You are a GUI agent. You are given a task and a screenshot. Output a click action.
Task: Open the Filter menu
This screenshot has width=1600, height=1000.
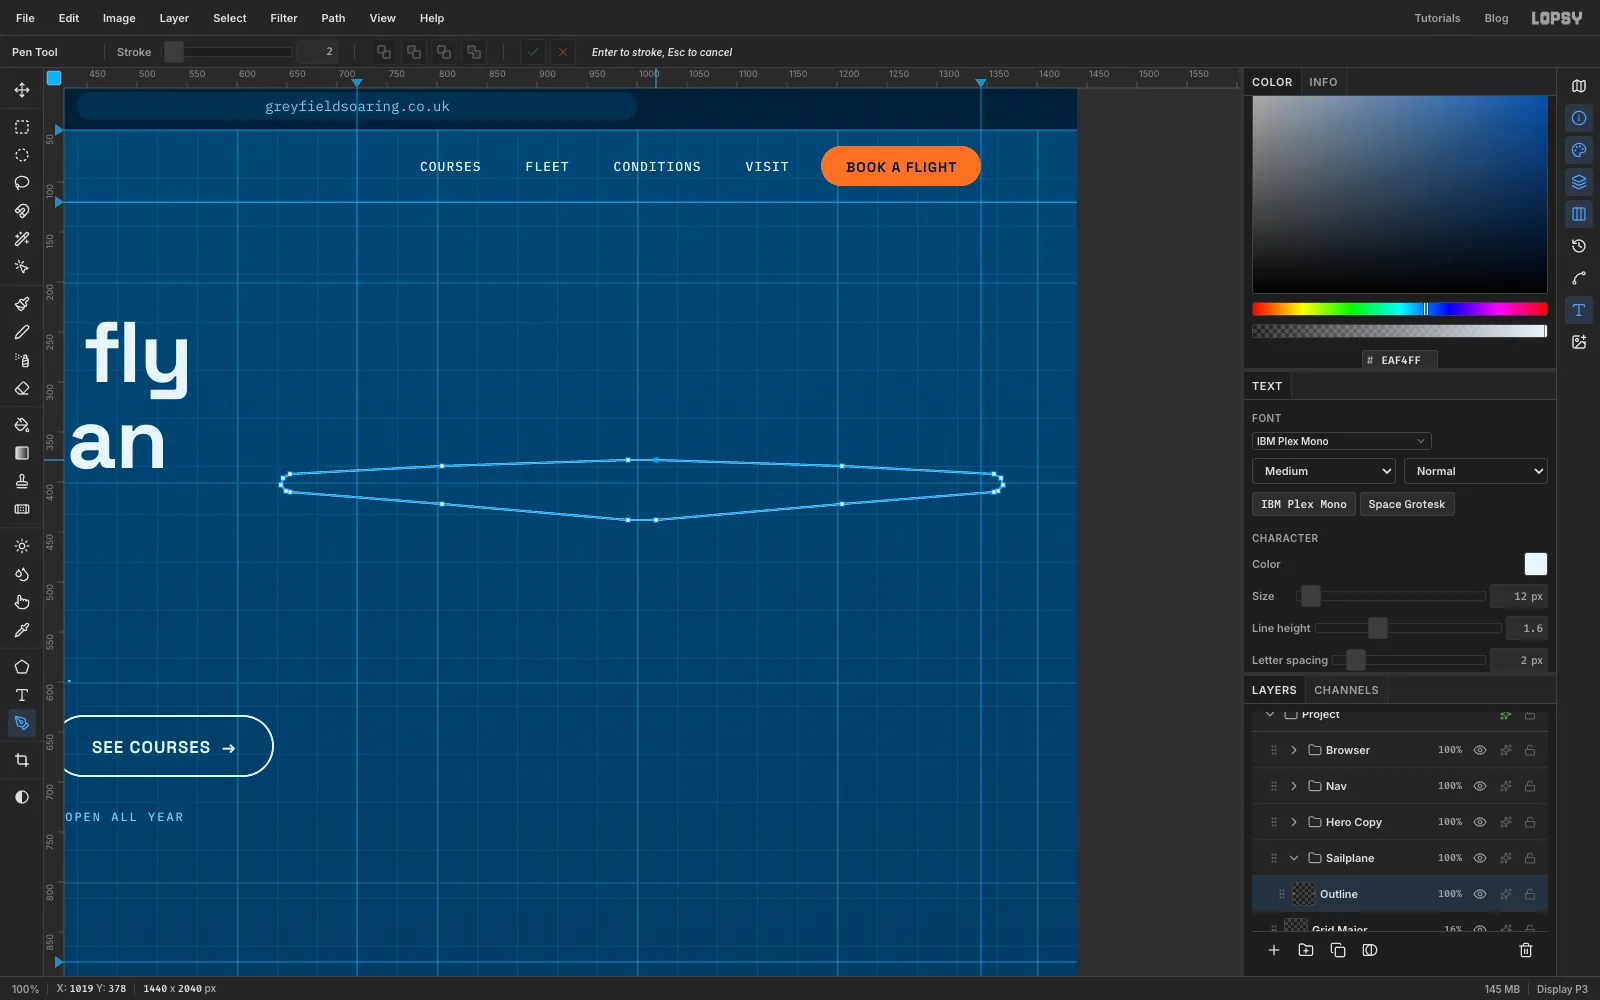284,18
